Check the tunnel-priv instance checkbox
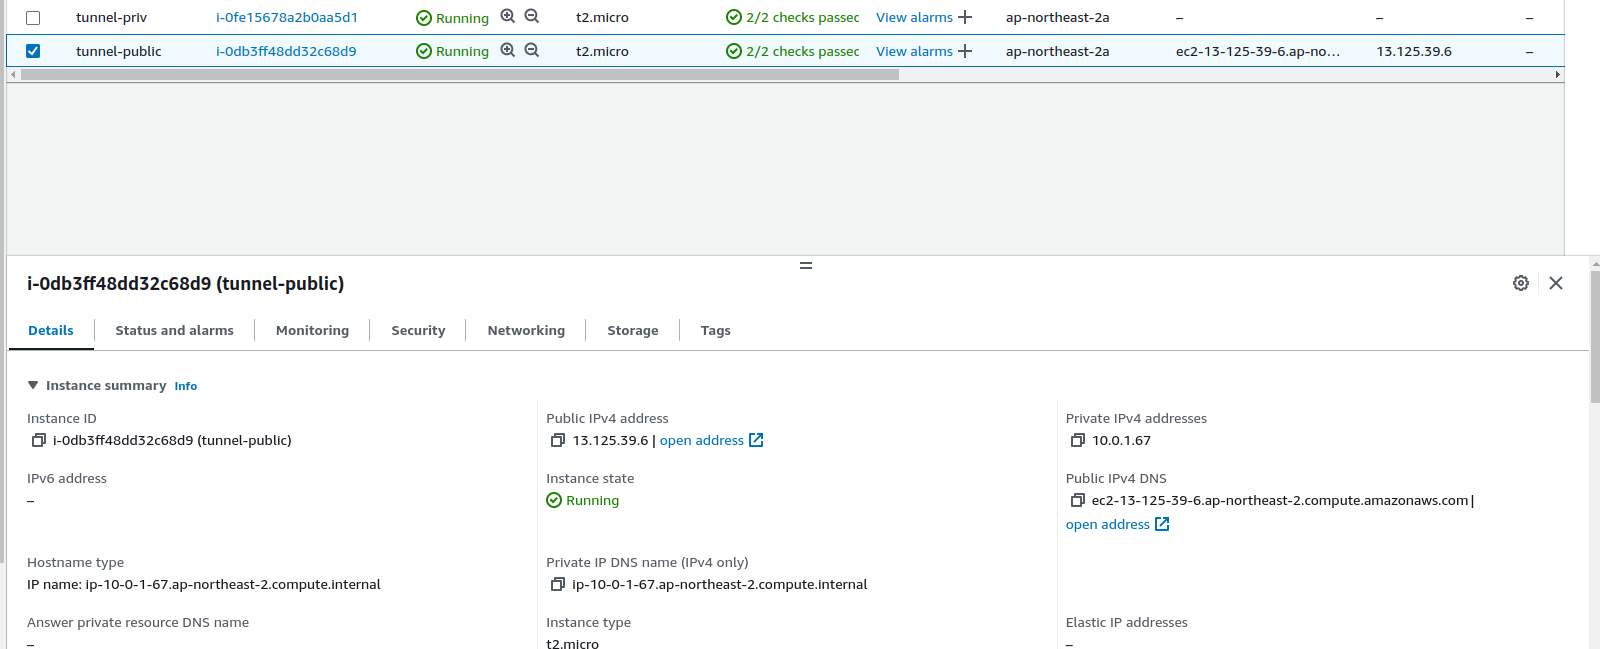 pos(33,18)
